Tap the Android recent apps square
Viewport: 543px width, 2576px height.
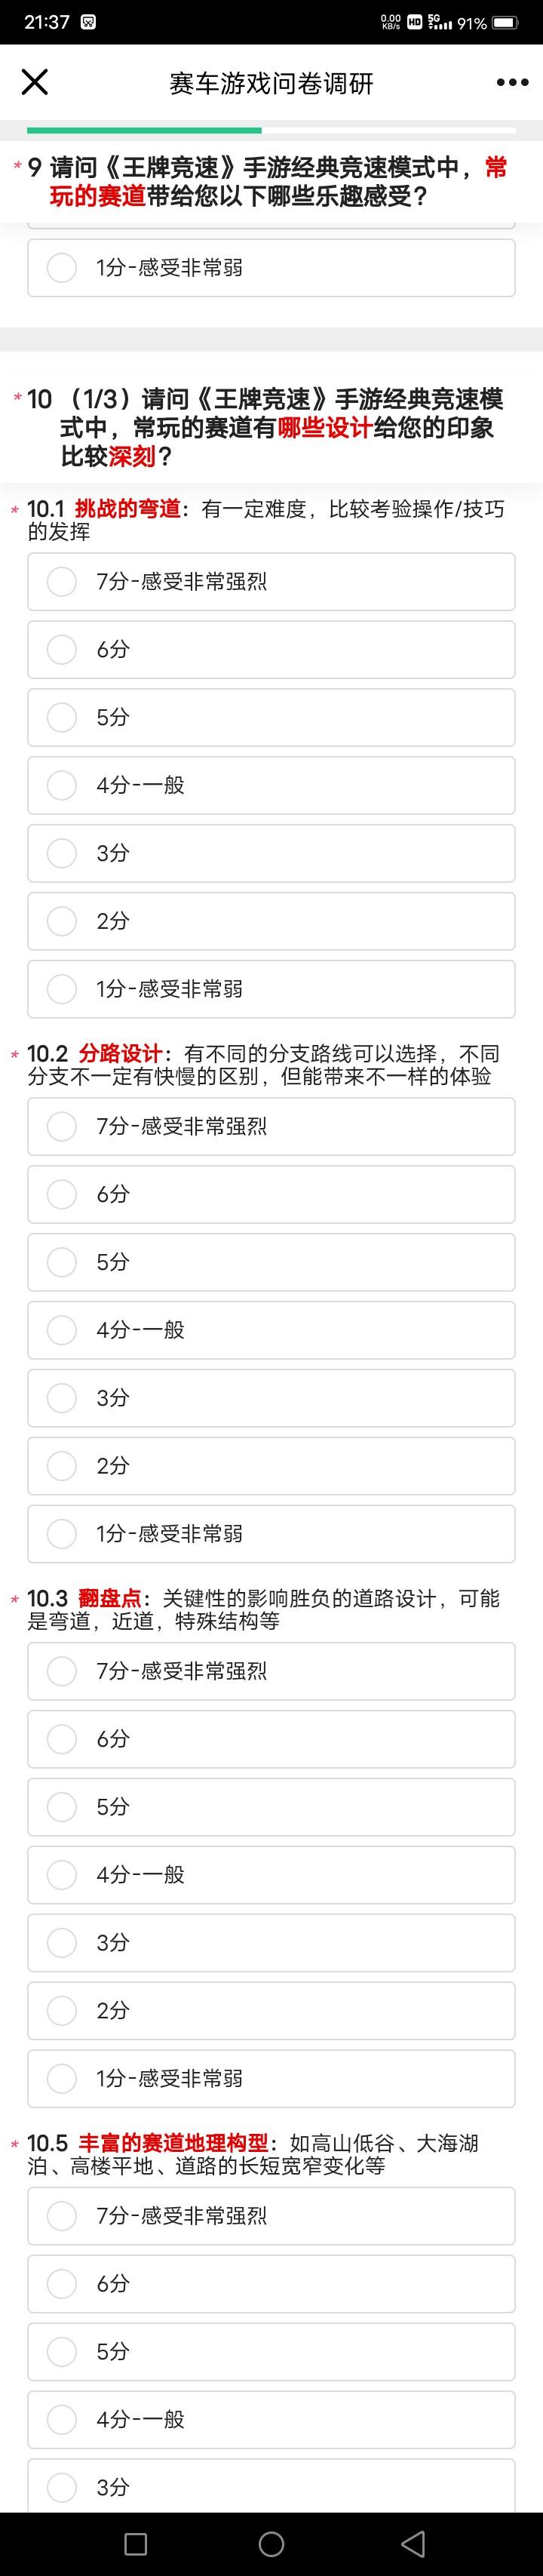click(x=136, y=2543)
